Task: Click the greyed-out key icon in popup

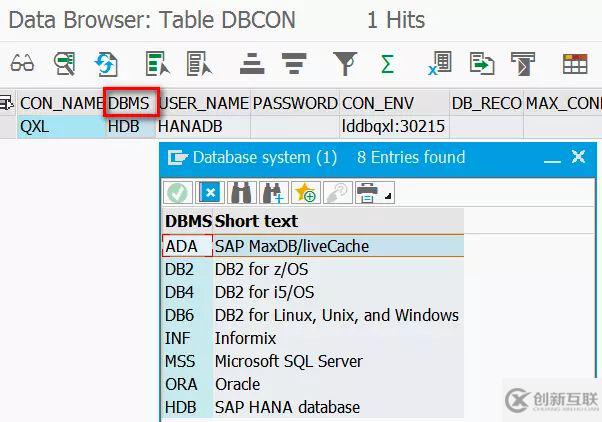Action: [337, 193]
